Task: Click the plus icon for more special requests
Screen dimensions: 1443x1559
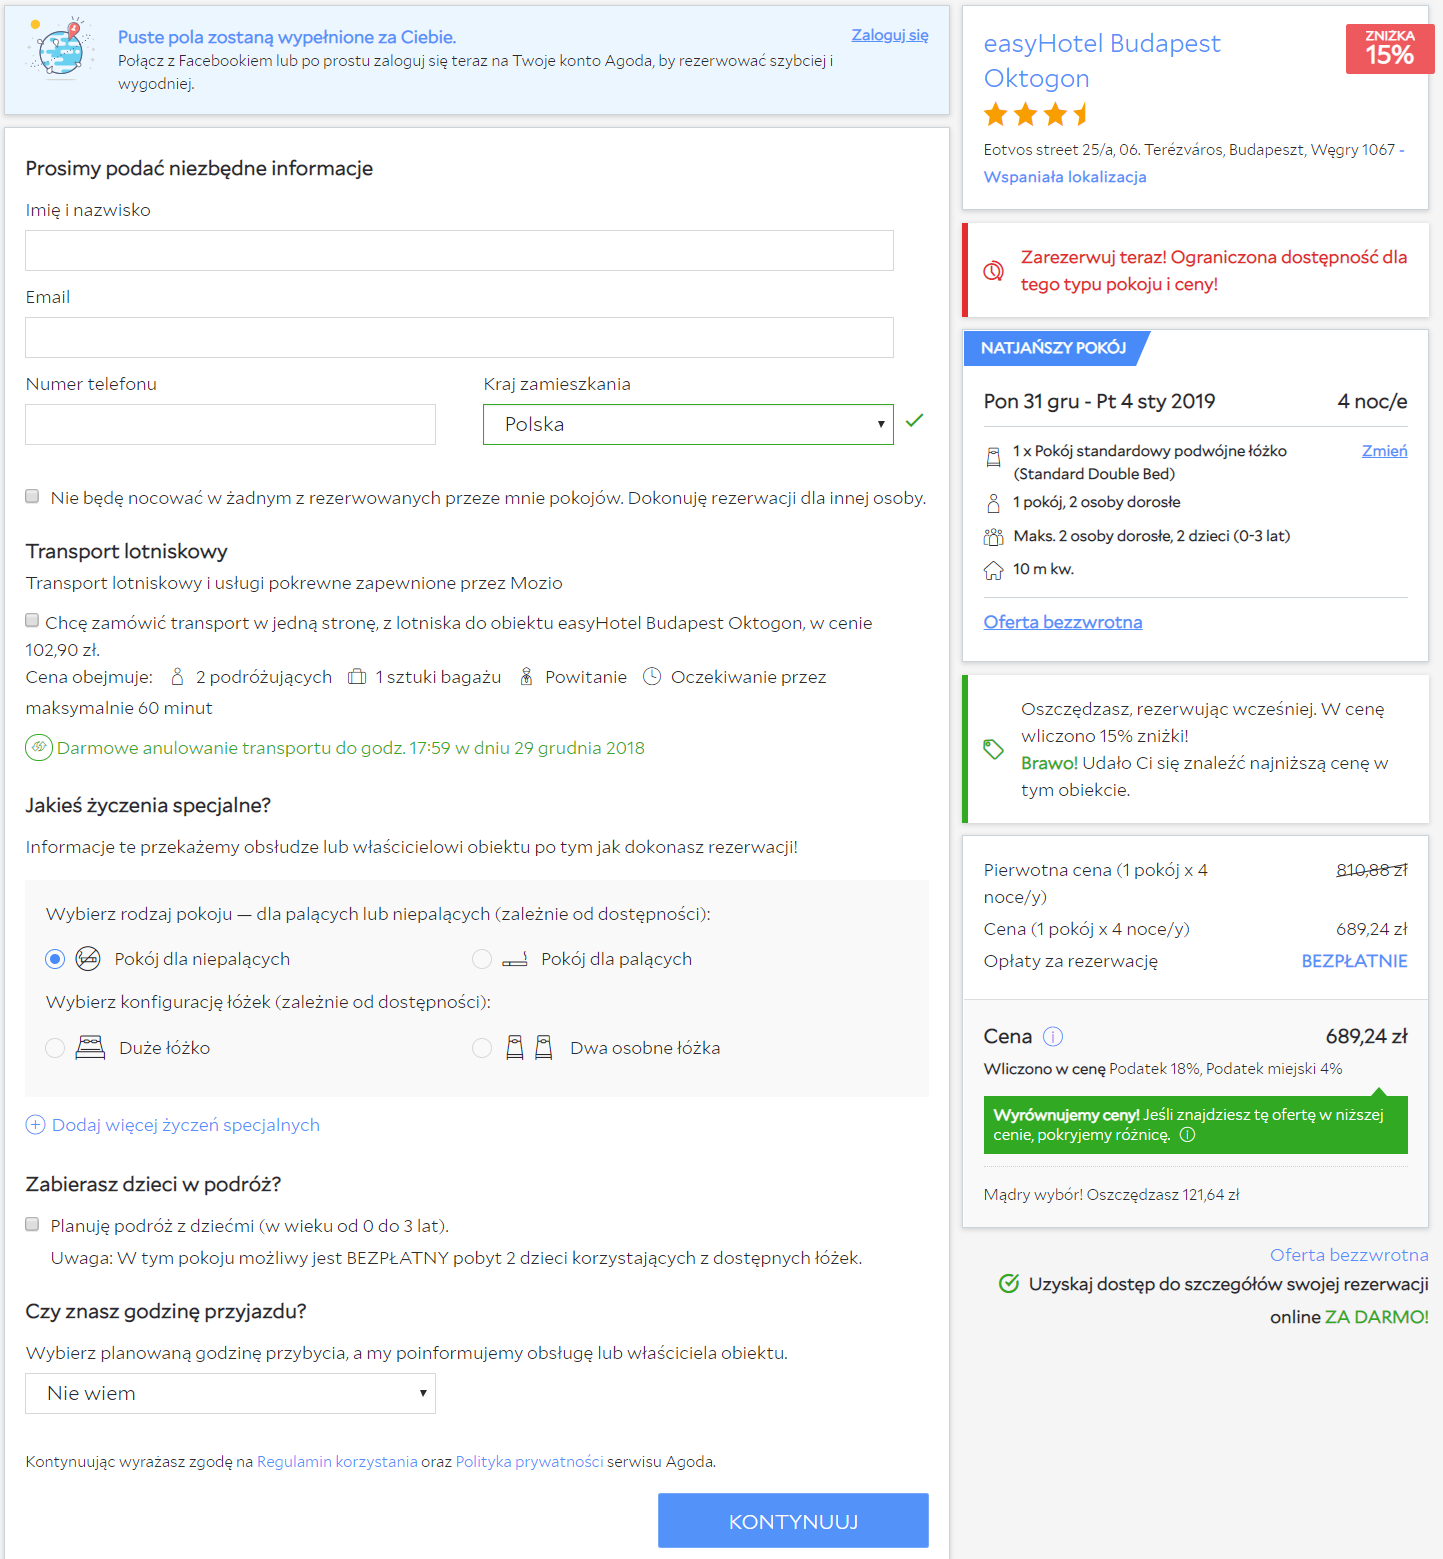Action: [35, 1125]
